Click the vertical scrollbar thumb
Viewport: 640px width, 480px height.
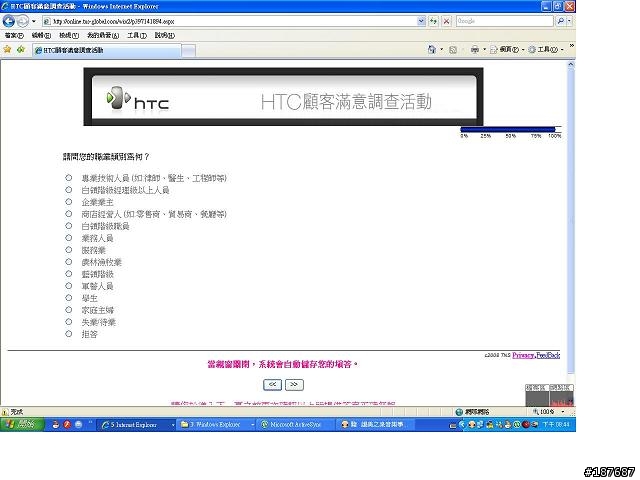tap(571, 220)
